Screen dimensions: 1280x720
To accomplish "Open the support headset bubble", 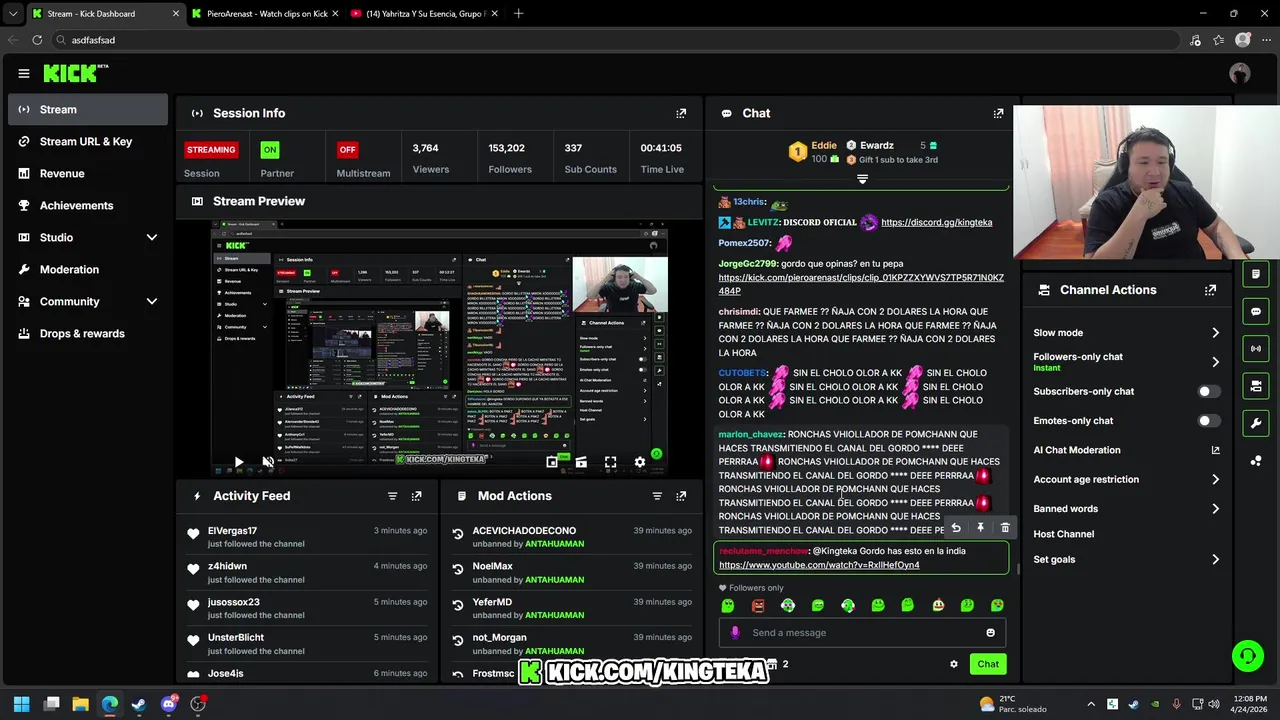I will (1248, 656).
